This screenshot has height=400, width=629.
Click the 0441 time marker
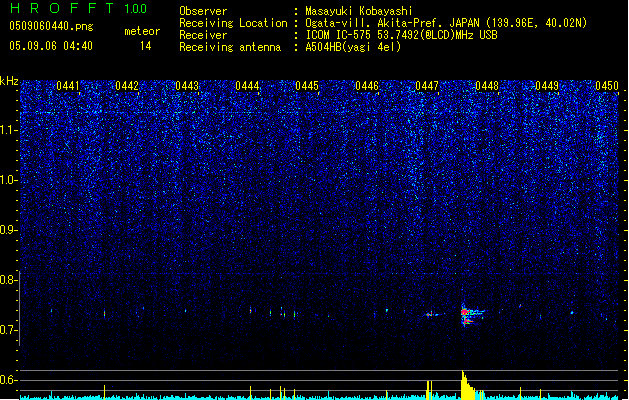pos(68,86)
